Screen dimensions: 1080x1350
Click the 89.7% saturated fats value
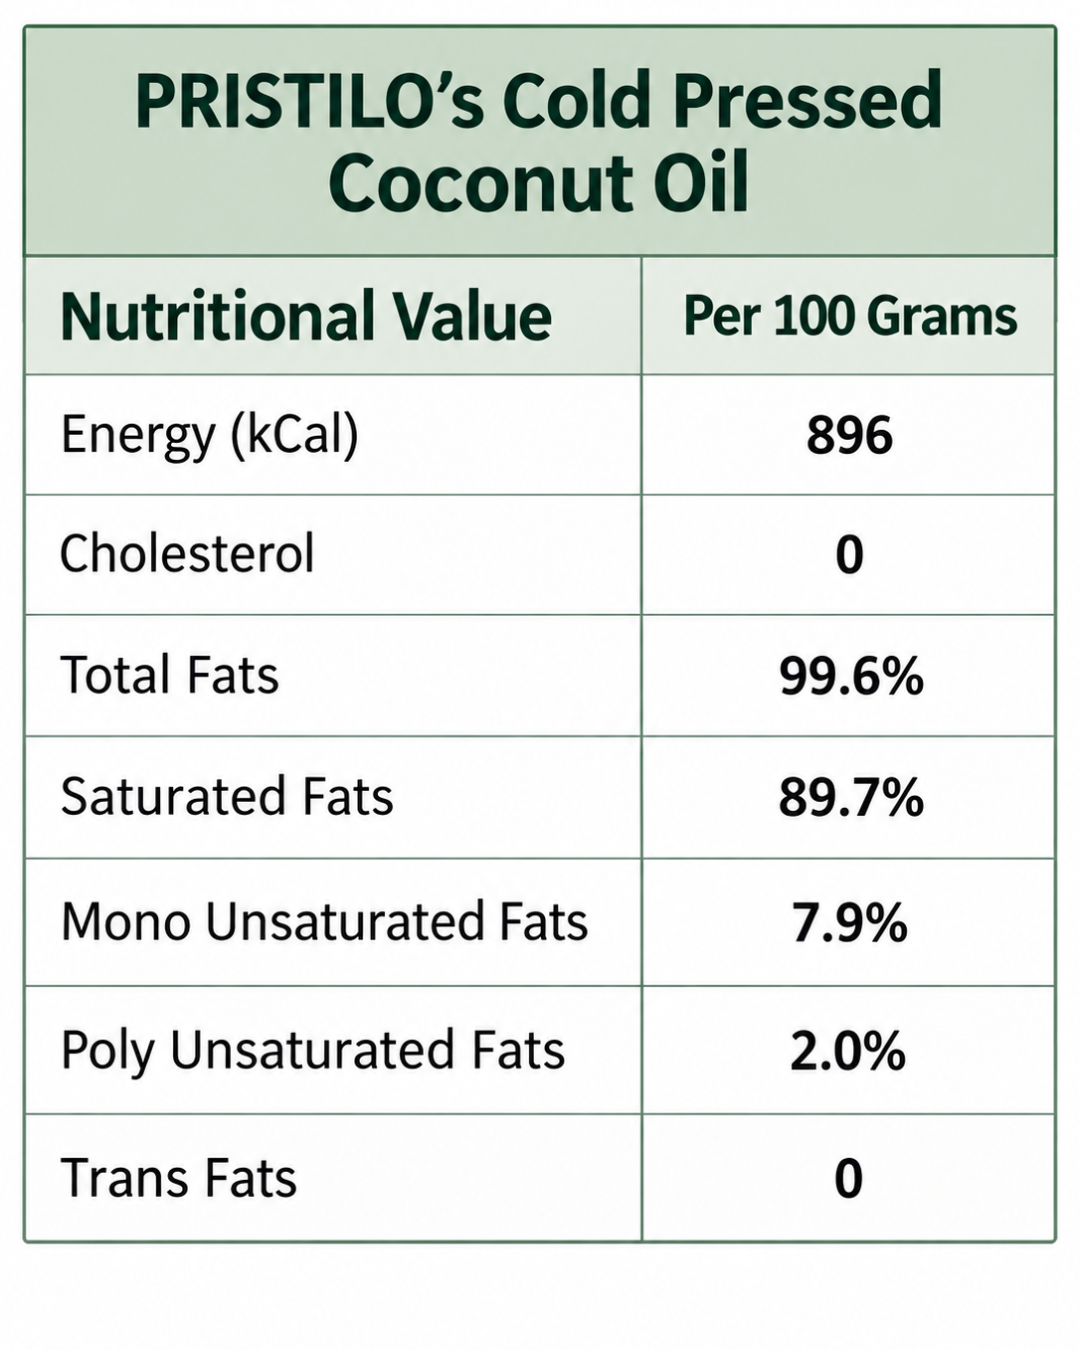[x=851, y=798]
